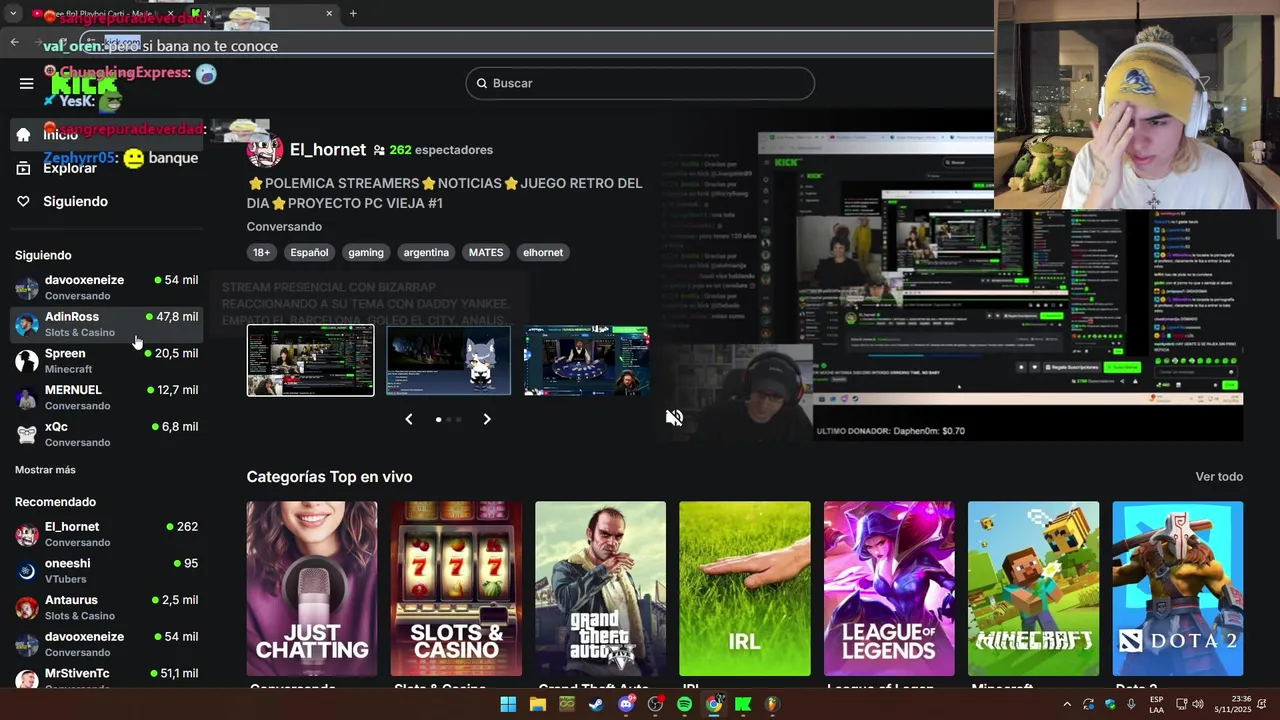Image resolution: width=1280 pixels, height=720 pixels.
Task: Select the third carousel blackjack thumbnail
Action: coord(587,360)
